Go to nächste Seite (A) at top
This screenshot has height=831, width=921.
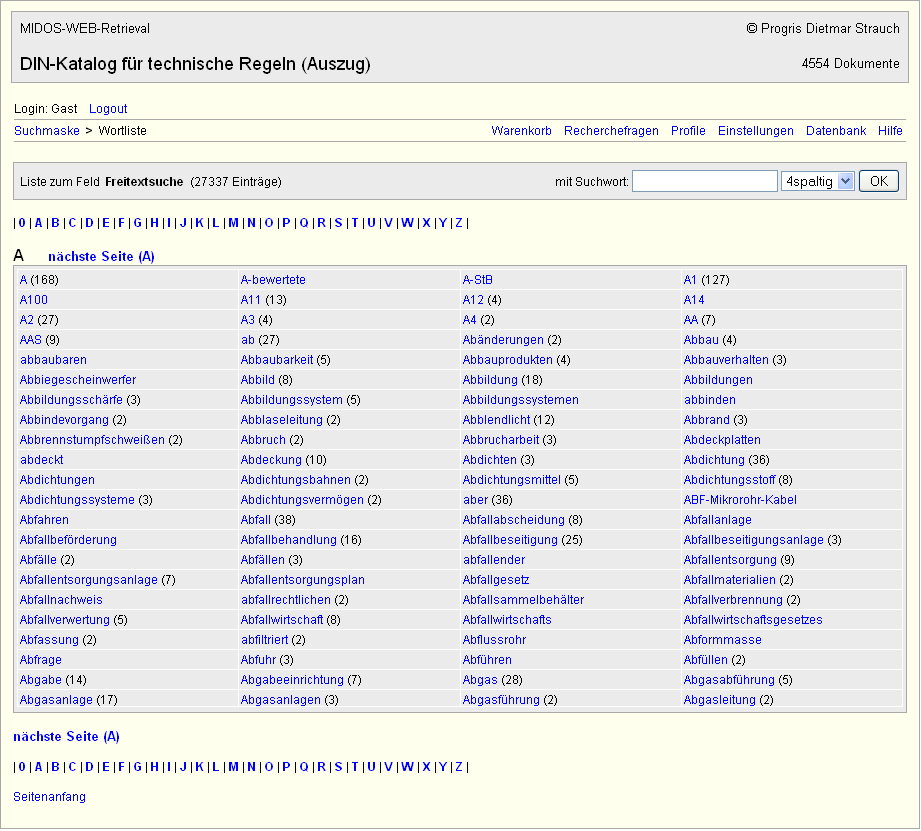pyautogui.click(x=101, y=257)
